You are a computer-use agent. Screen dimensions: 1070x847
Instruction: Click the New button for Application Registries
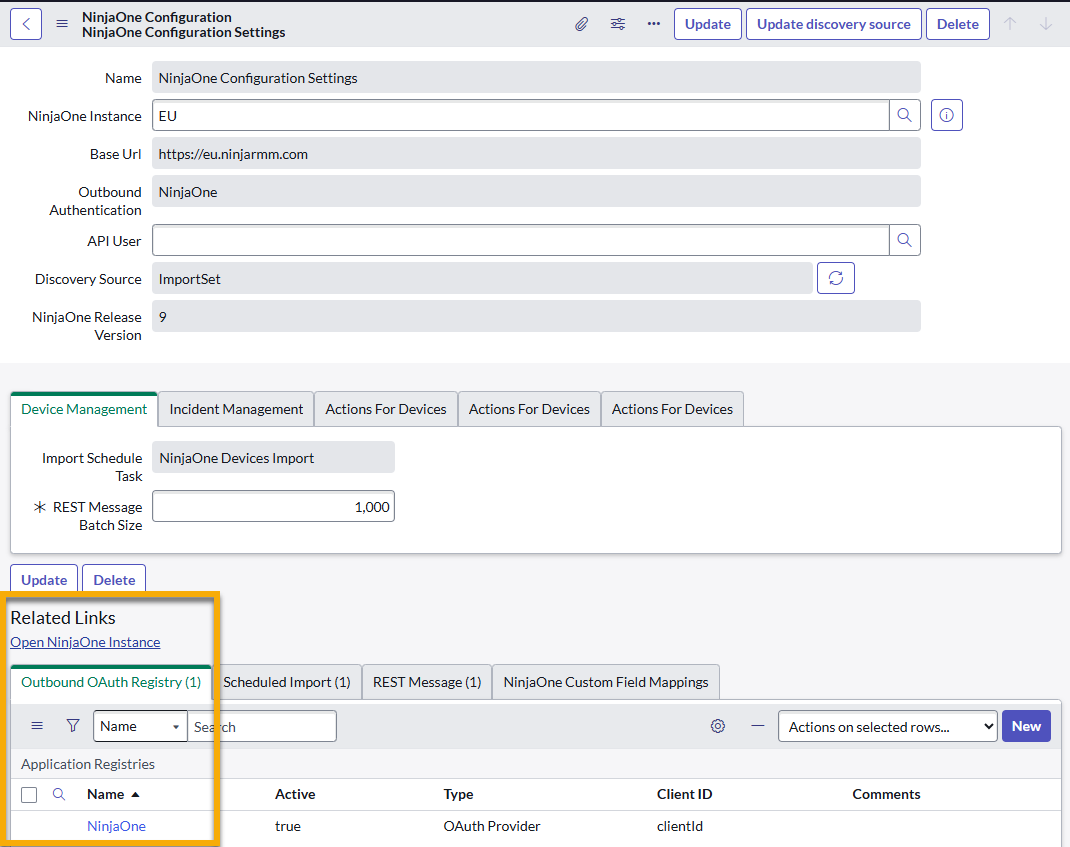pyautogui.click(x=1026, y=726)
